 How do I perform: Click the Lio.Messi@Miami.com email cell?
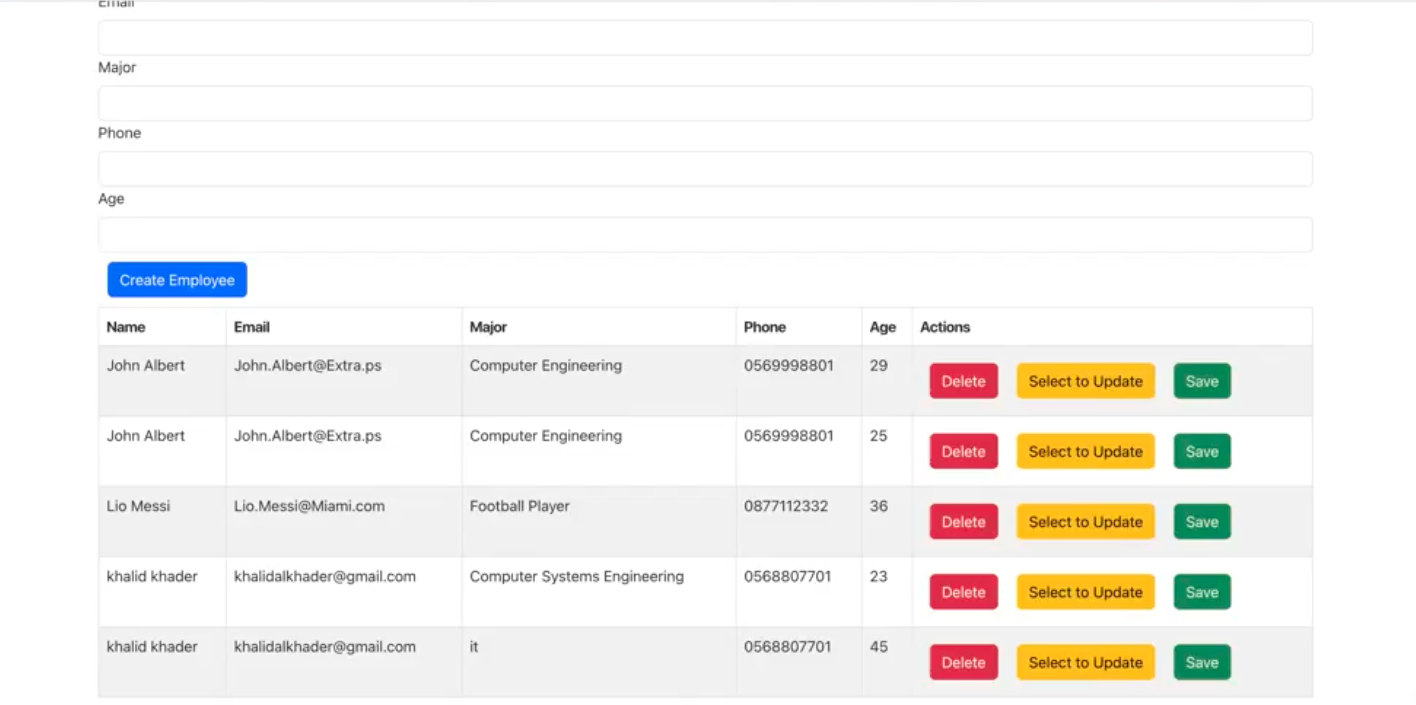point(309,506)
